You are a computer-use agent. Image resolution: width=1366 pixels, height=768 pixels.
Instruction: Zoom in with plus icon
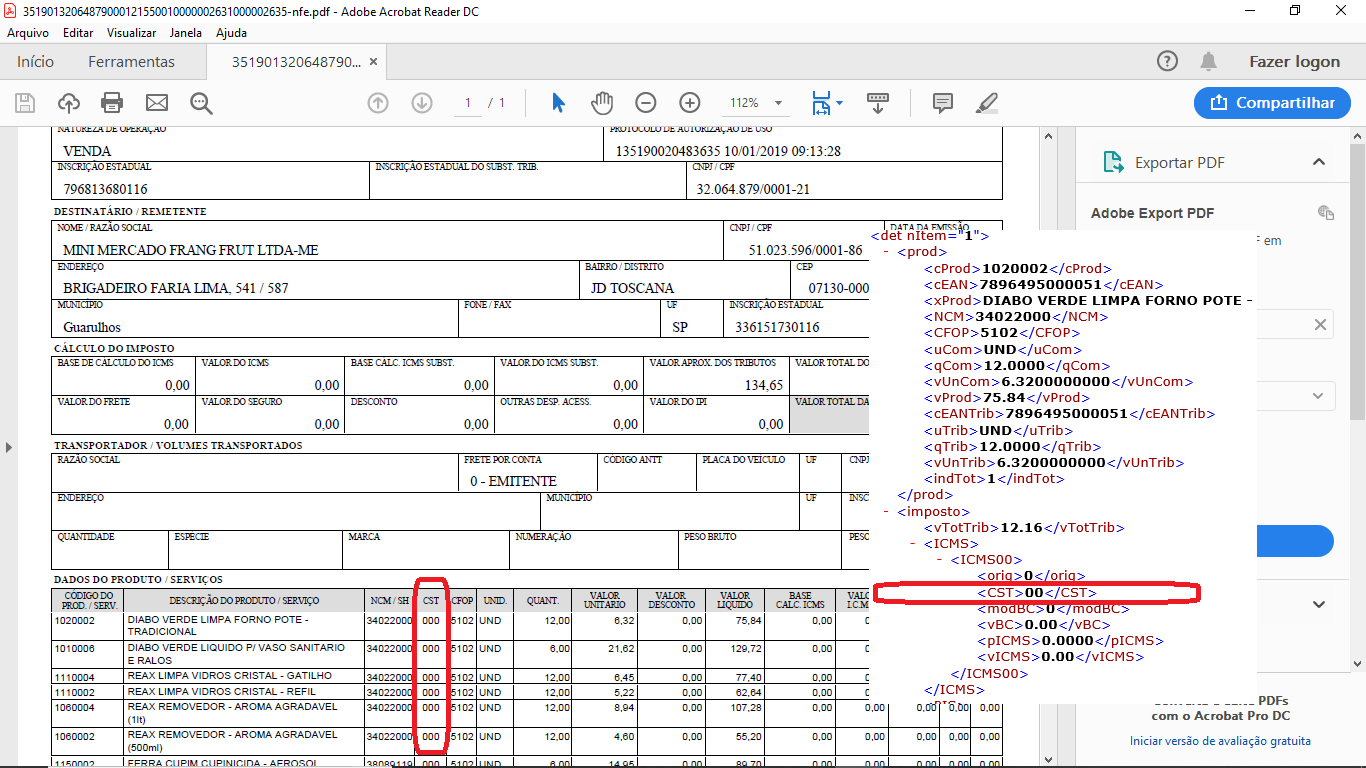coord(690,102)
